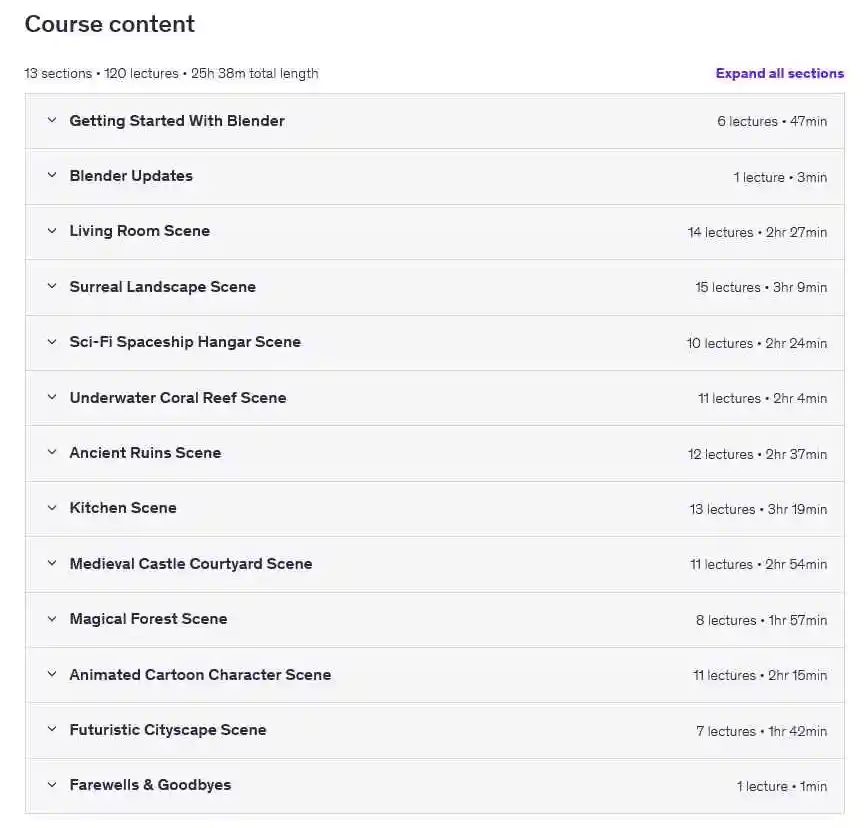Image resolution: width=864 pixels, height=828 pixels.
Task: Click the 15 lectures 3hr 9min label
Action: click(761, 288)
